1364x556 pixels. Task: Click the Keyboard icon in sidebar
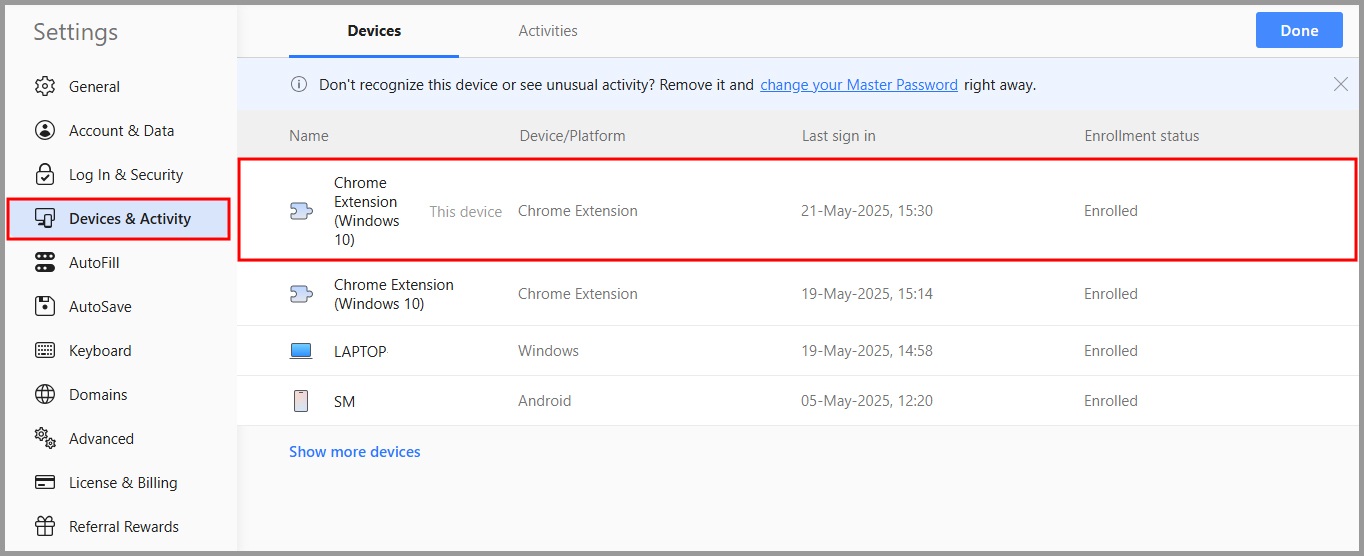(45, 351)
